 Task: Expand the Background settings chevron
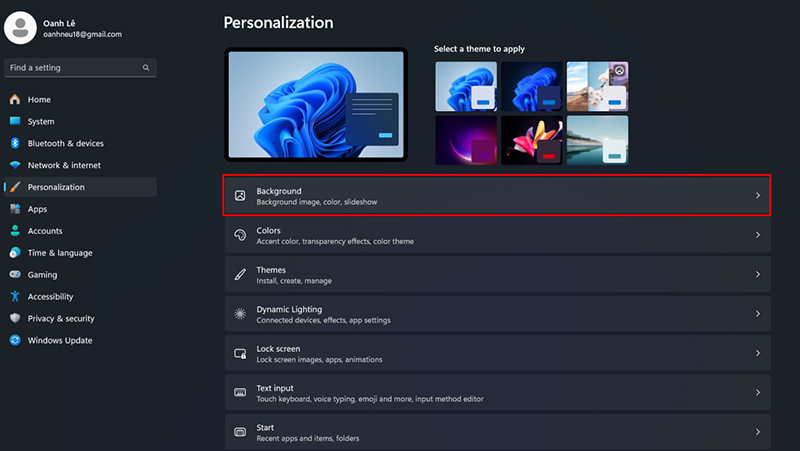(758, 196)
